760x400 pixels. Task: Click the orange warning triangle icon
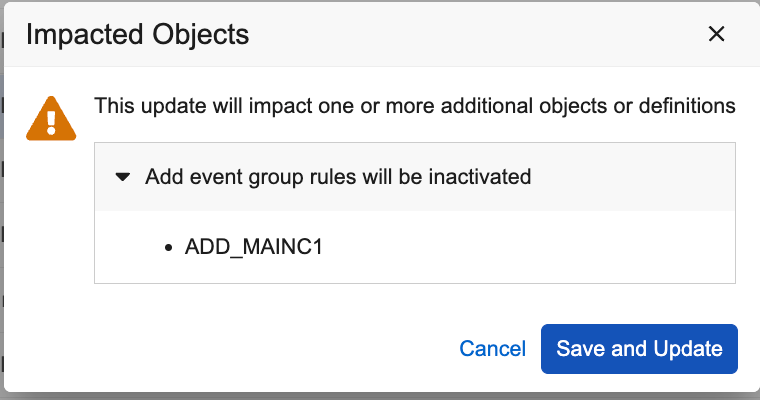[x=44, y=118]
